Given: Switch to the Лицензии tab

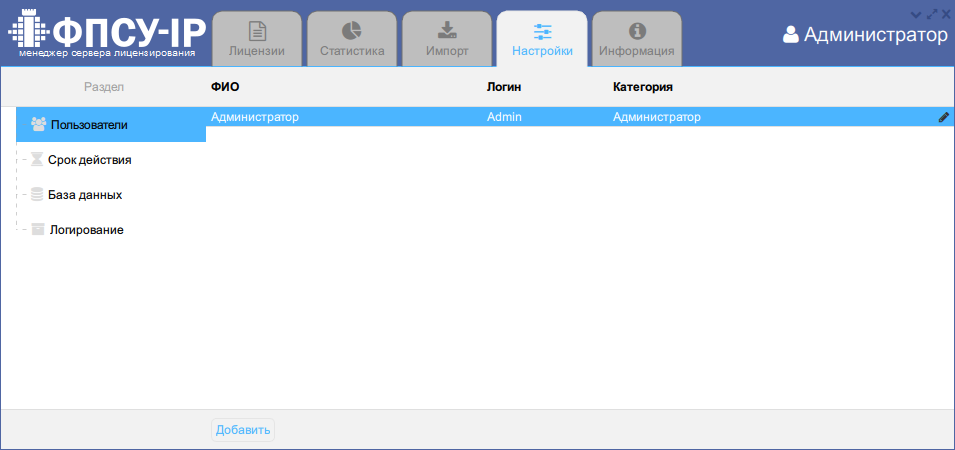Looking at the screenshot, I should (x=257, y=39).
